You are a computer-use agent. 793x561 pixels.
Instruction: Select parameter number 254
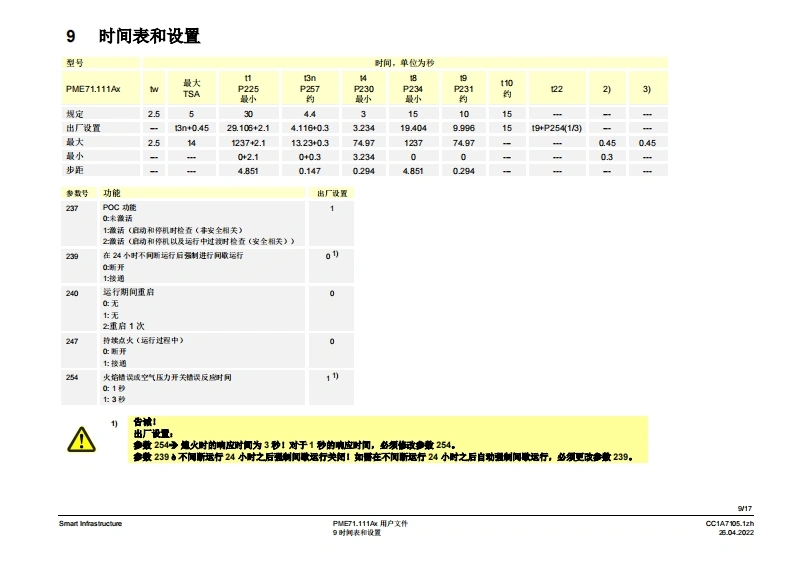(x=72, y=377)
